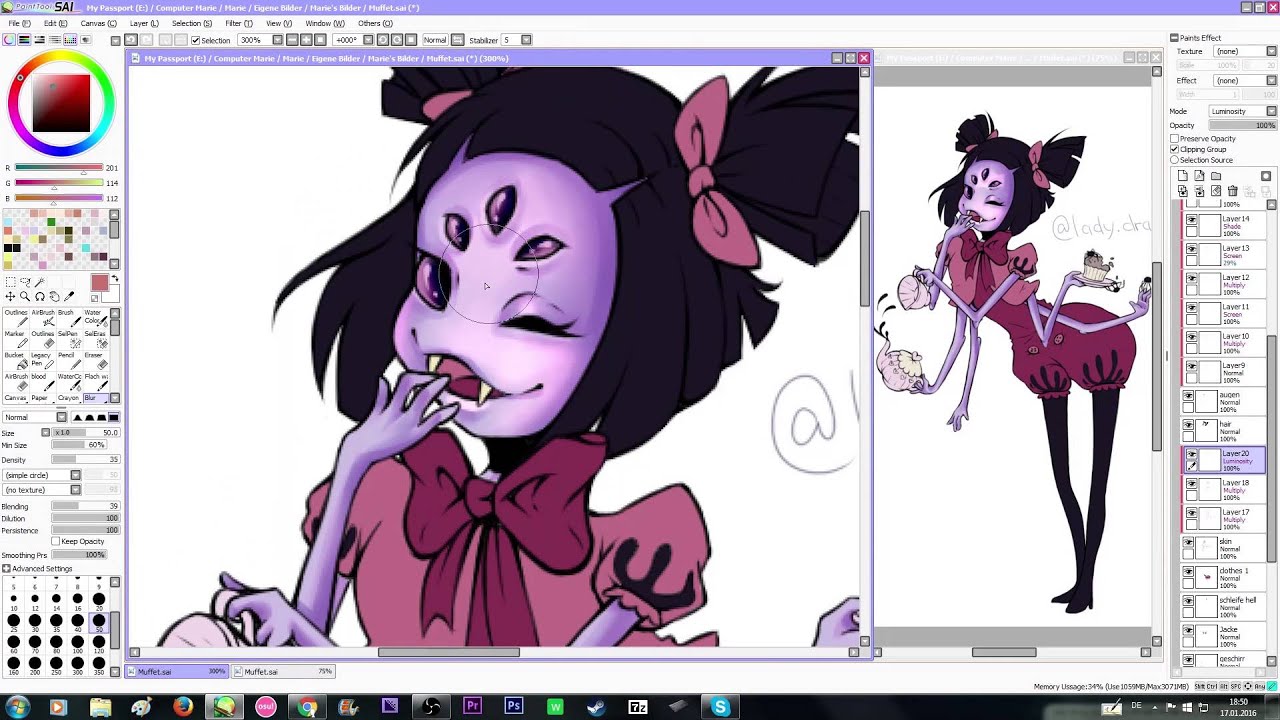1280x720 pixels.
Task: Click the foreground color swatch
Action: [x=99, y=284]
